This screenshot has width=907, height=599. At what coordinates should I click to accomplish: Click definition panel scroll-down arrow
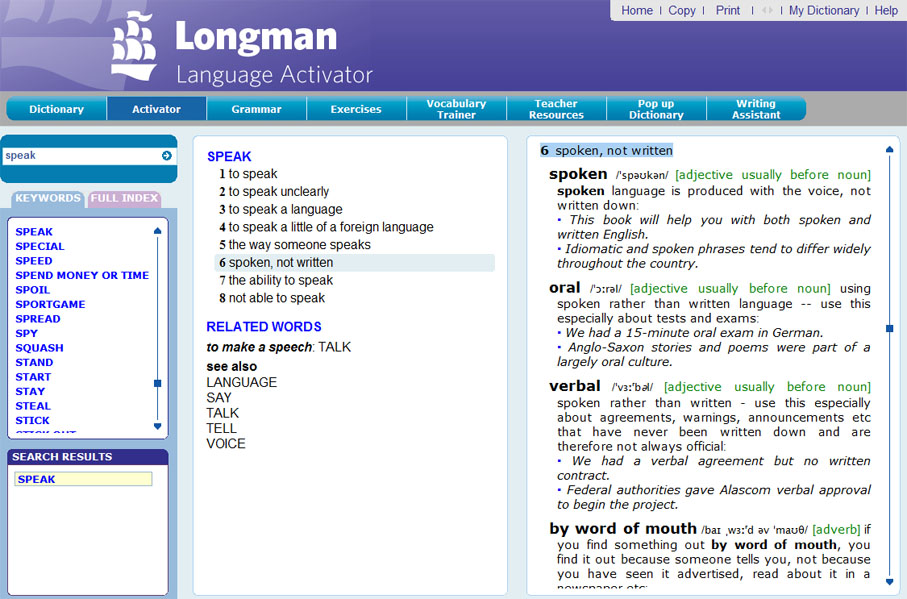click(889, 581)
